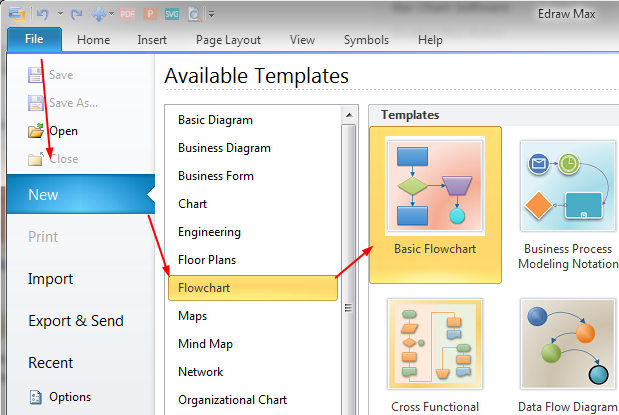Select Flowchart template category
Image resolution: width=619 pixels, height=415 pixels.
253,288
